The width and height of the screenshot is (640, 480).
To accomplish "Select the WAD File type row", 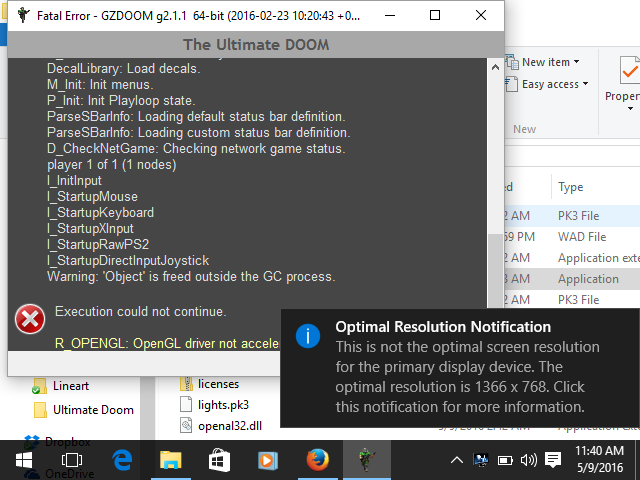I will click(582, 237).
